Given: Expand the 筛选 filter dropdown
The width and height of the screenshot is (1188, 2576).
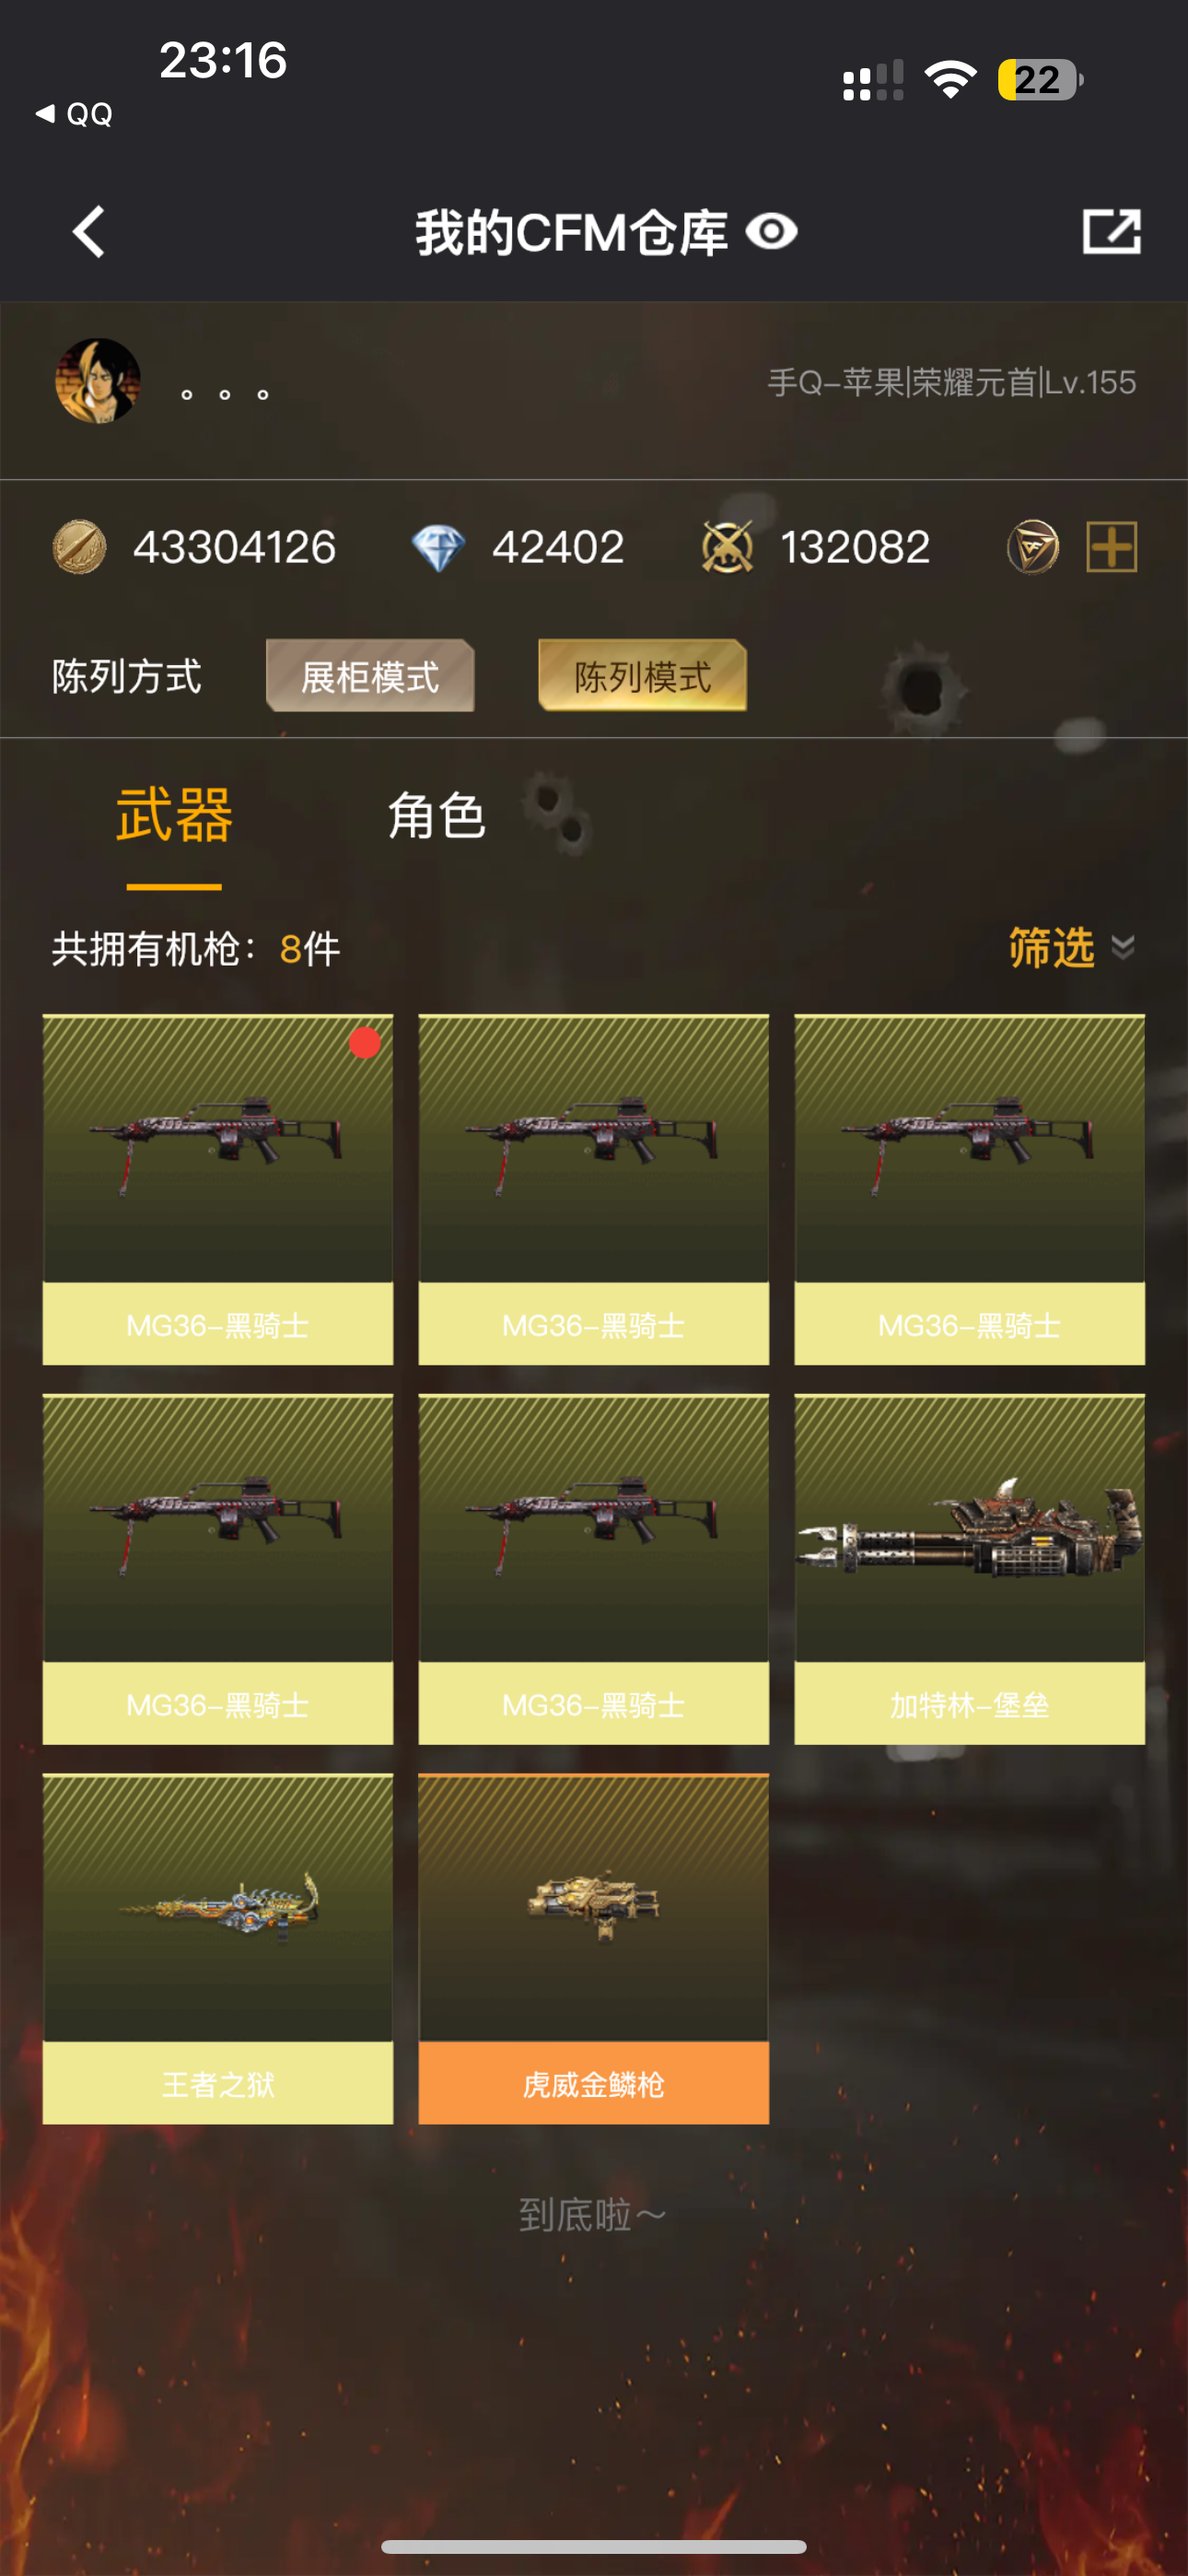Looking at the screenshot, I should point(1071,947).
